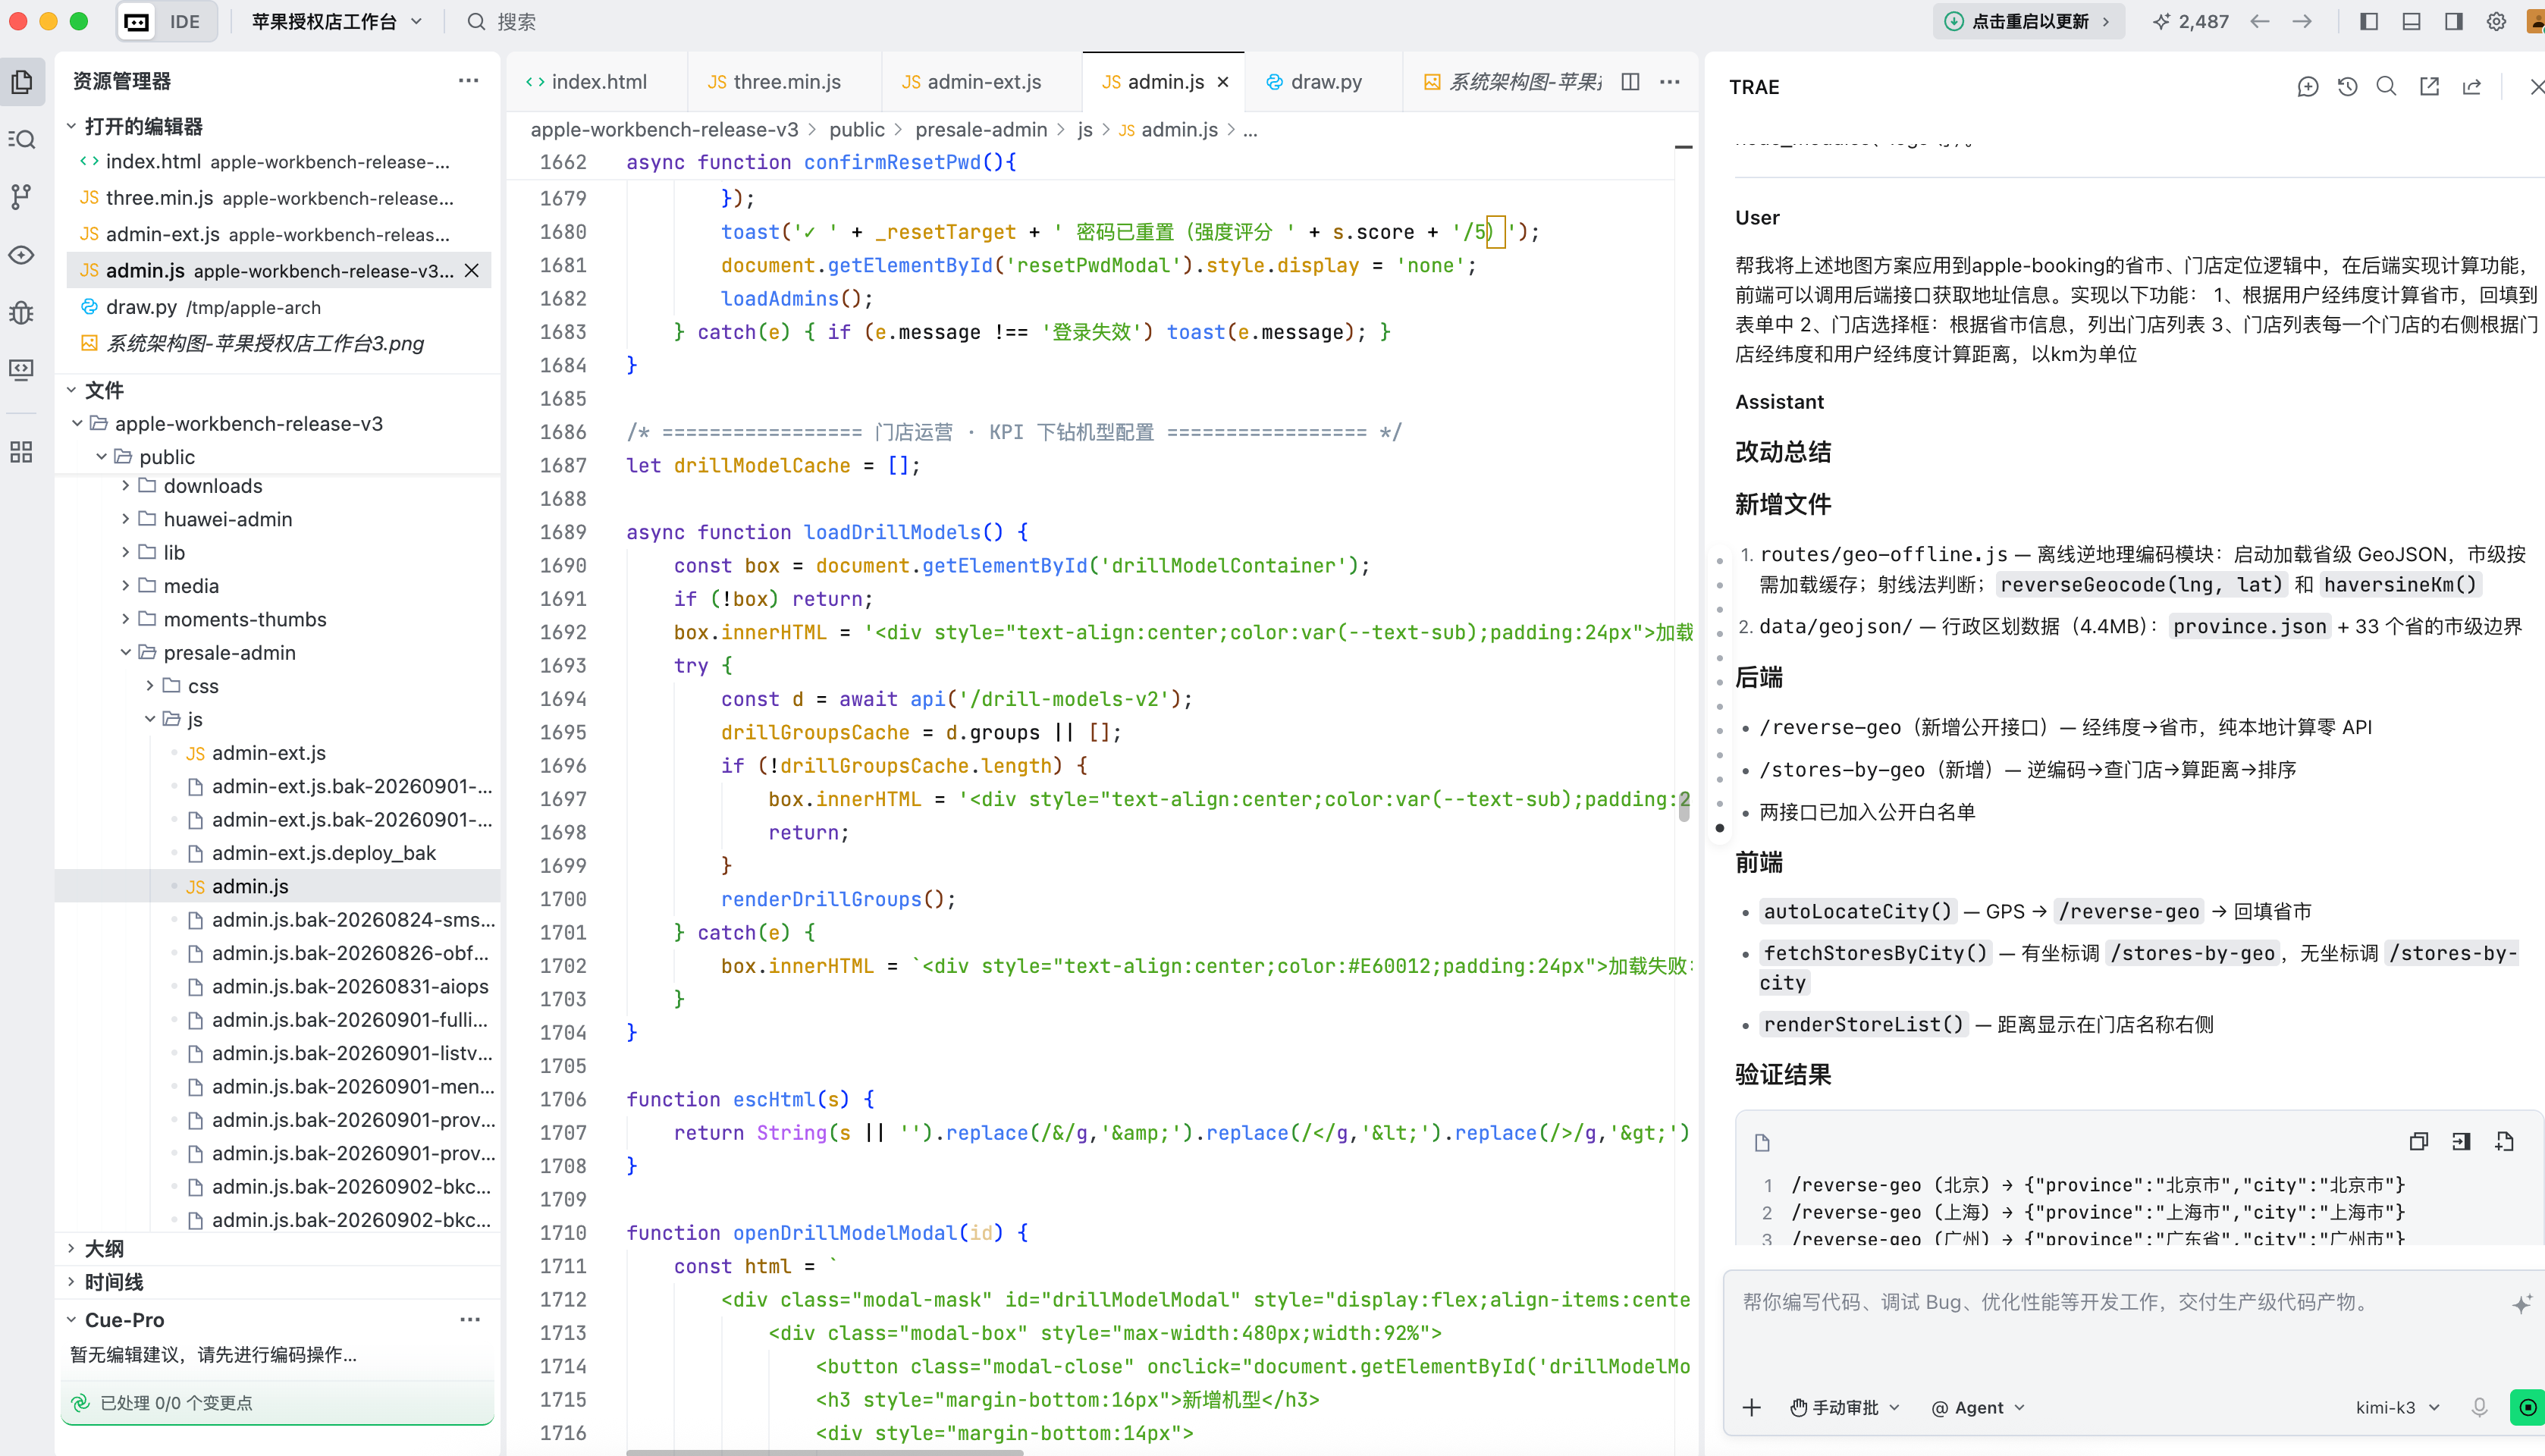The image size is (2545, 1456).
Task: Open the 苹果授权店工作台 project dropdown
Action: pos(337,22)
